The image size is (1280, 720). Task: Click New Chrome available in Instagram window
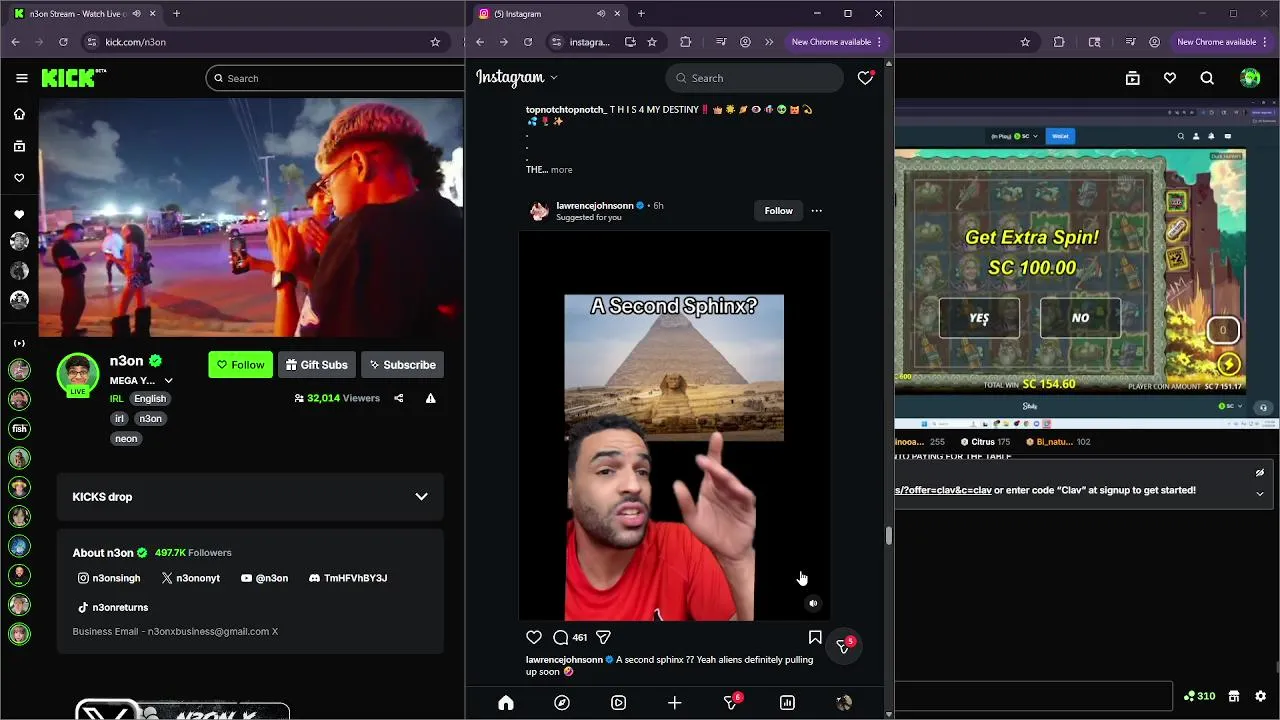837,42
